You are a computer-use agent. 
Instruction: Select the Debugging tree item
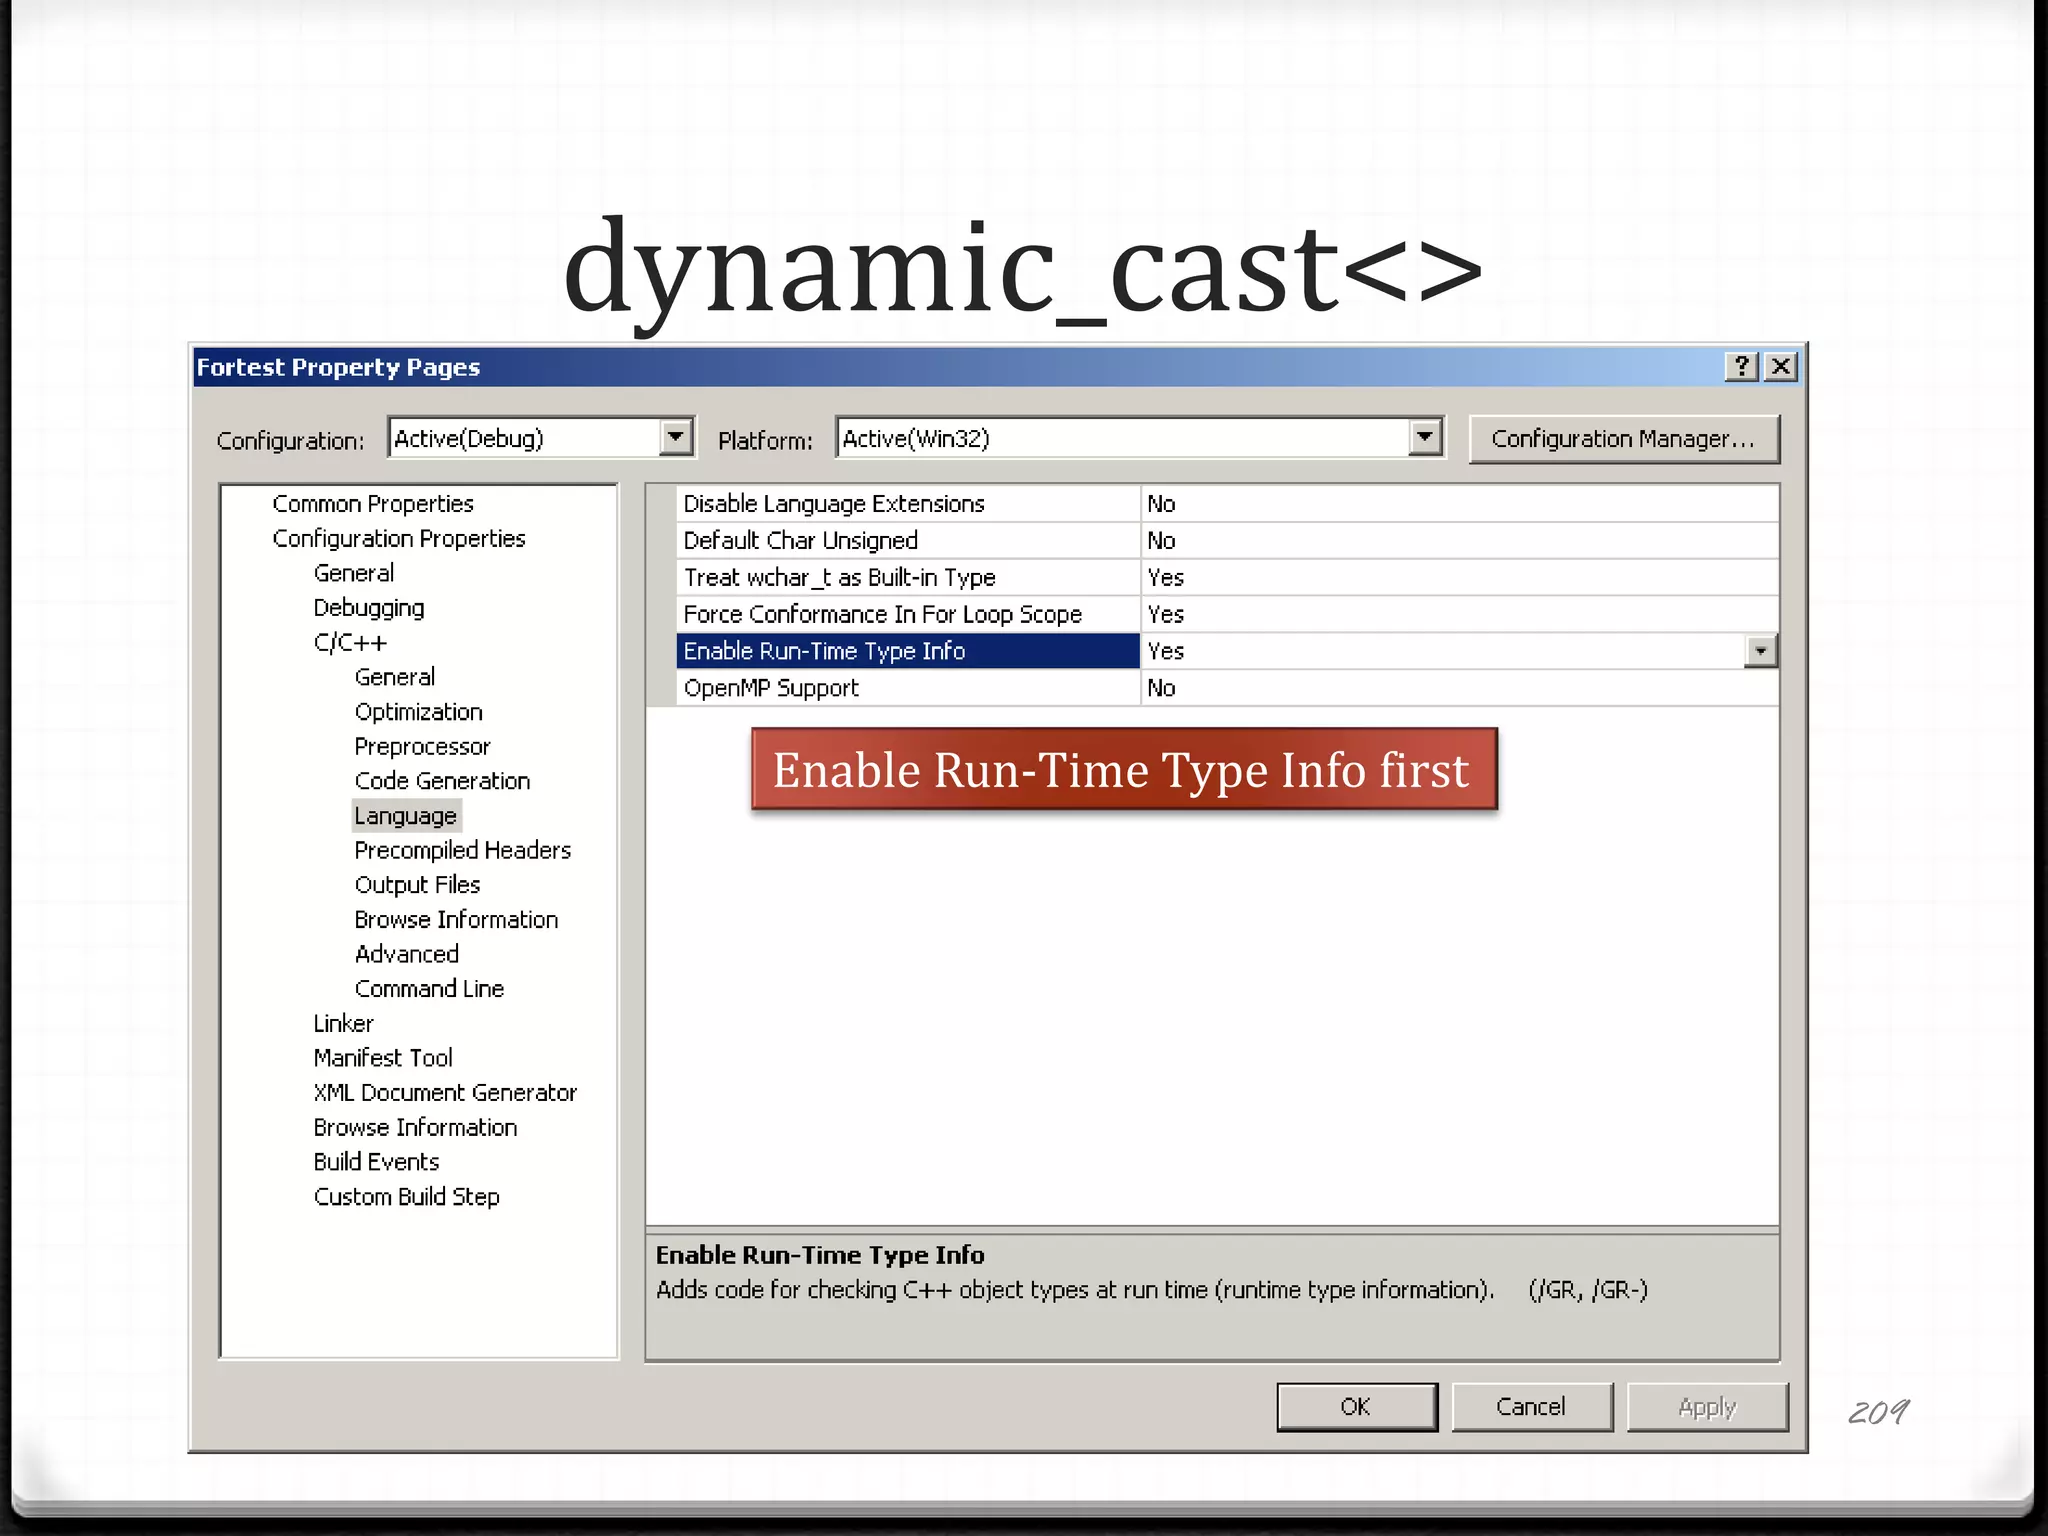click(369, 608)
